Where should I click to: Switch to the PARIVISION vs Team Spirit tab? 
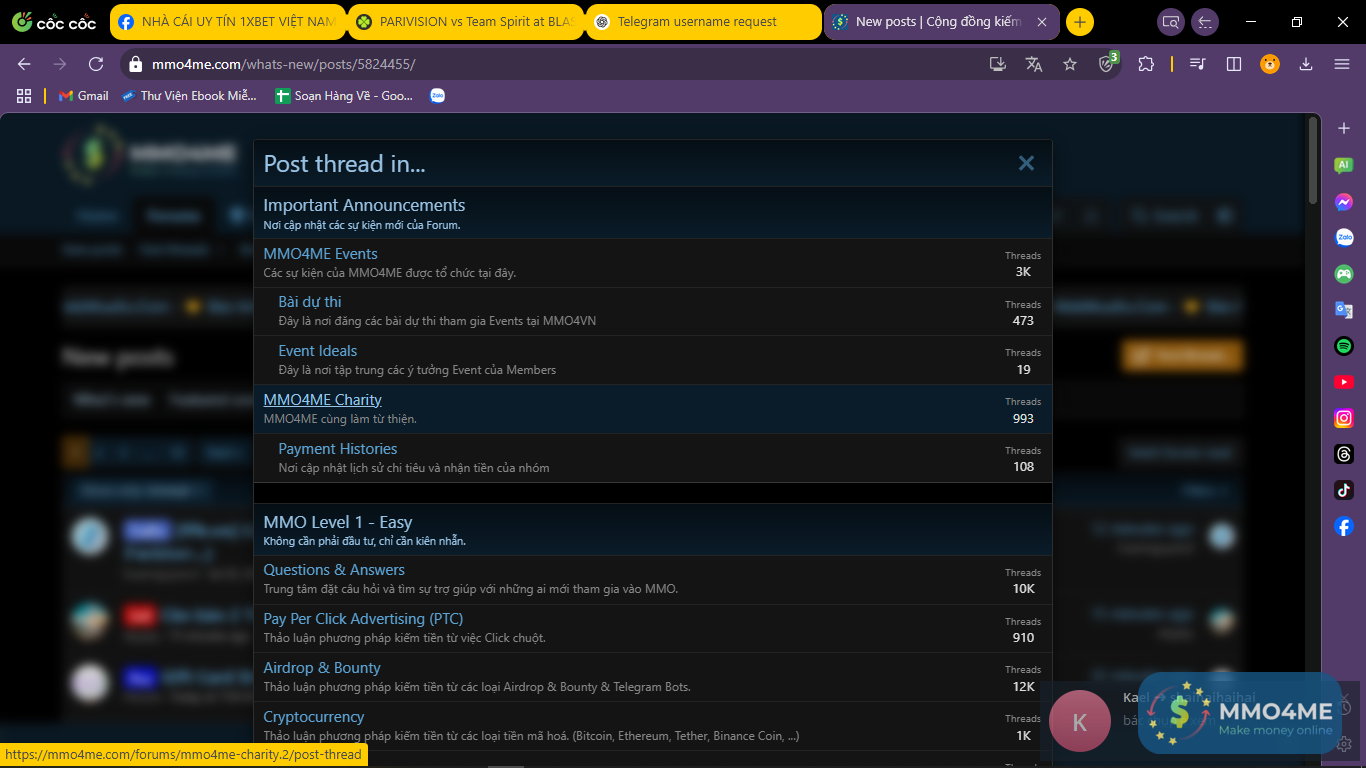(466, 21)
